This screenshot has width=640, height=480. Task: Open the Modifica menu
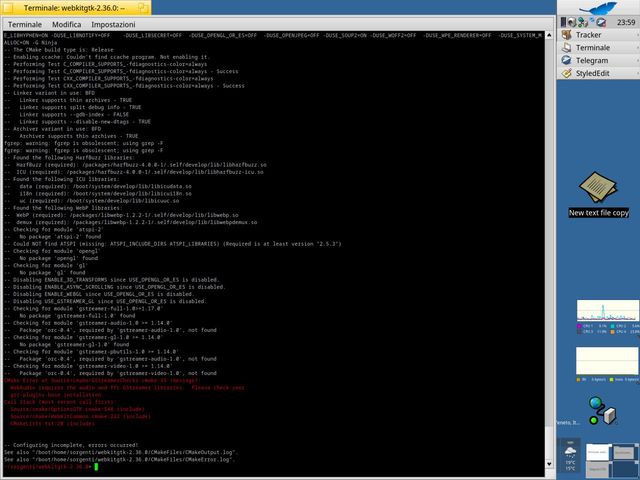click(67, 24)
